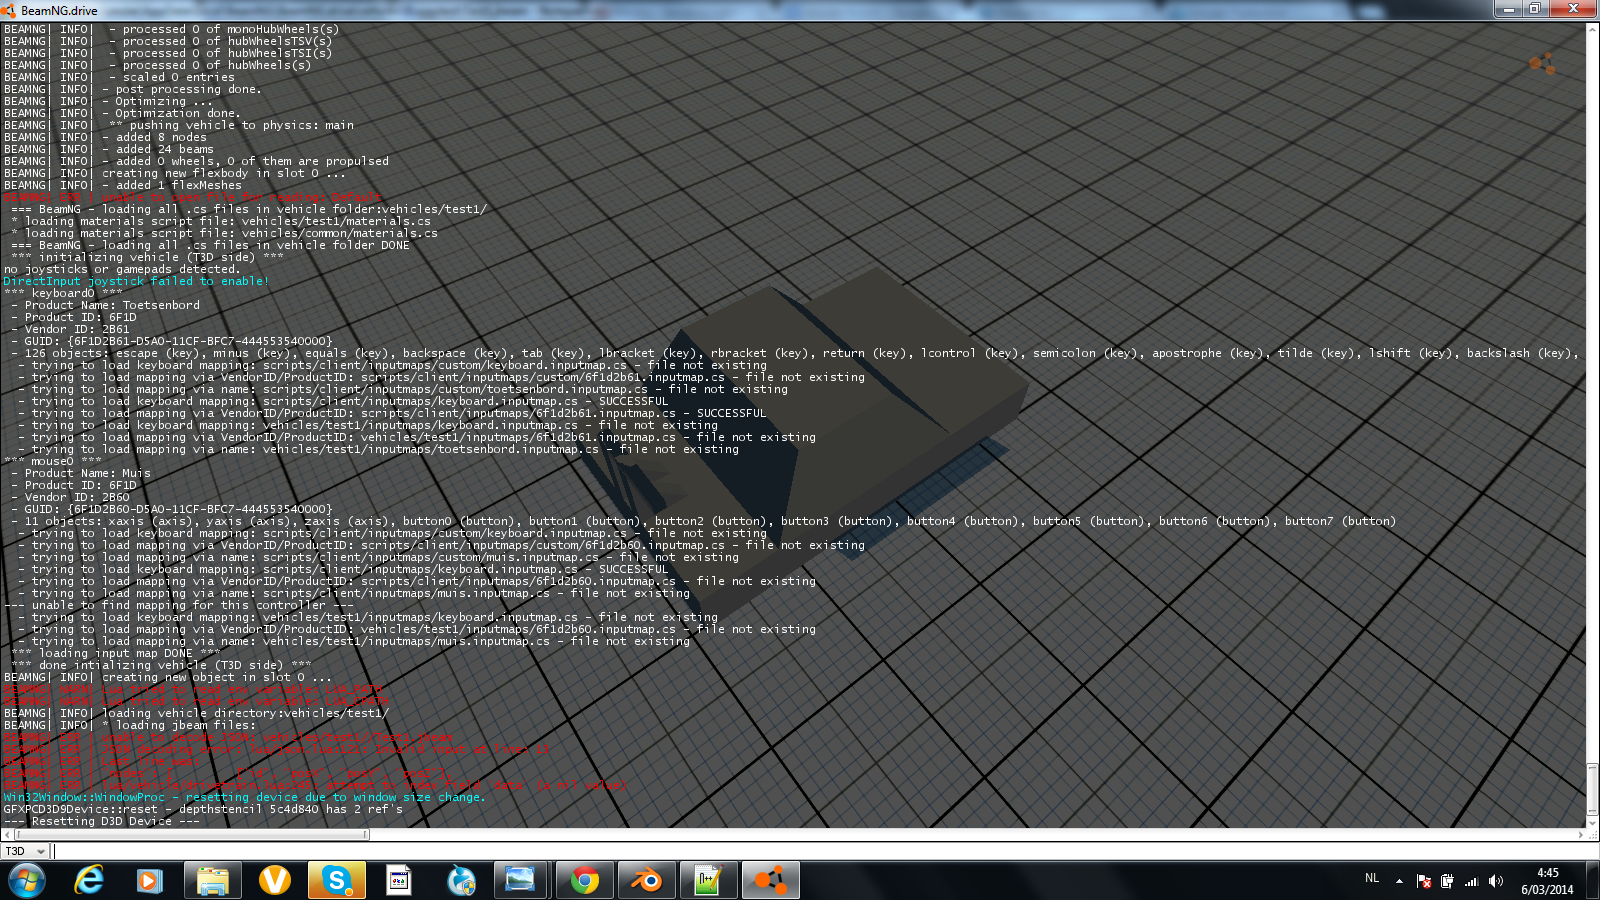Switch to the Google Chrome taskbar window

585,881
